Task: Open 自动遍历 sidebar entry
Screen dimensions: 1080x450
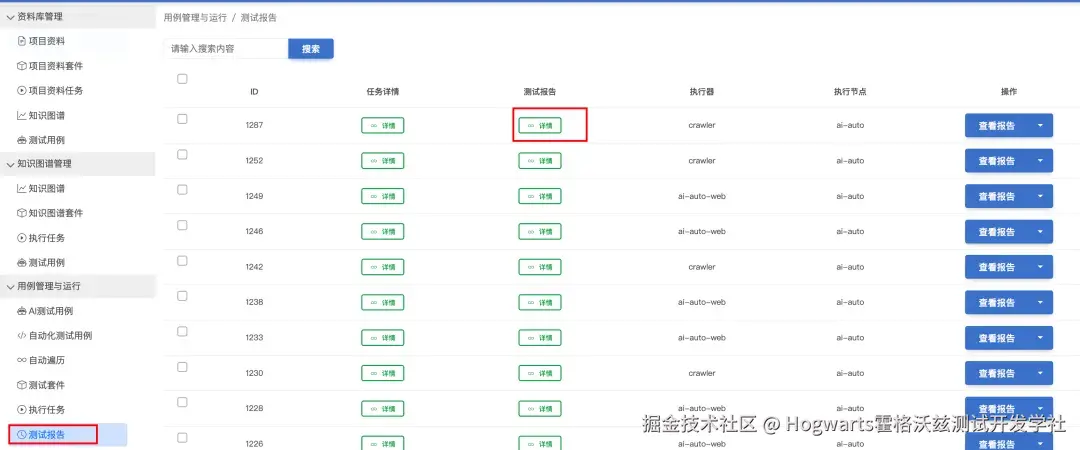Action: 41,360
